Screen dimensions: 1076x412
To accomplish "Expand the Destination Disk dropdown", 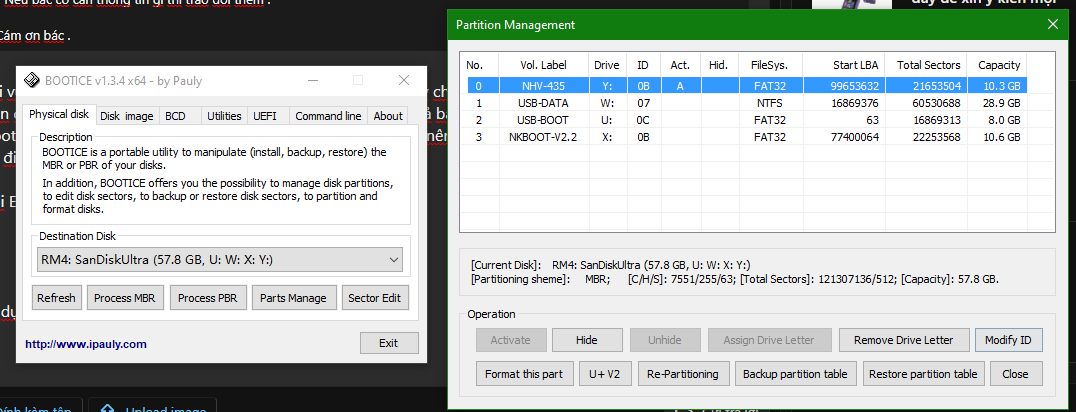I will click(x=220, y=260).
